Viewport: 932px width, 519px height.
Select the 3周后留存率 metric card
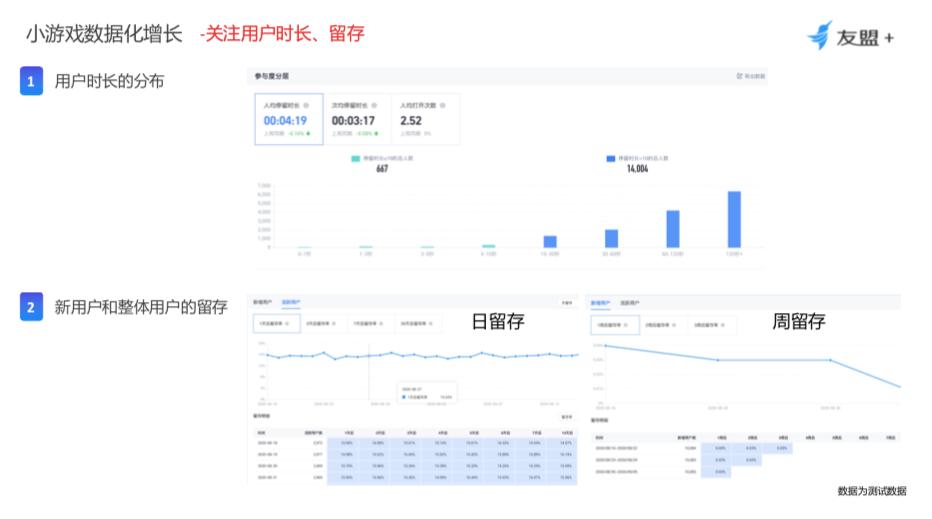tap(711, 325)
